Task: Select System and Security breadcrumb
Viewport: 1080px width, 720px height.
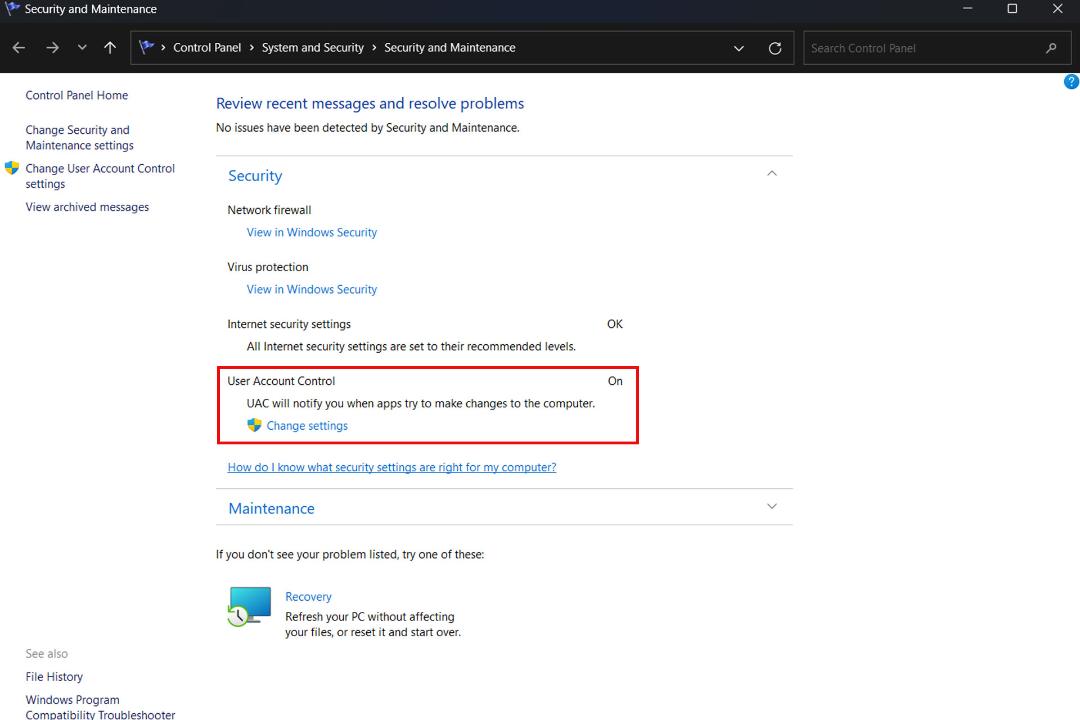Action: tap(313, 48)
